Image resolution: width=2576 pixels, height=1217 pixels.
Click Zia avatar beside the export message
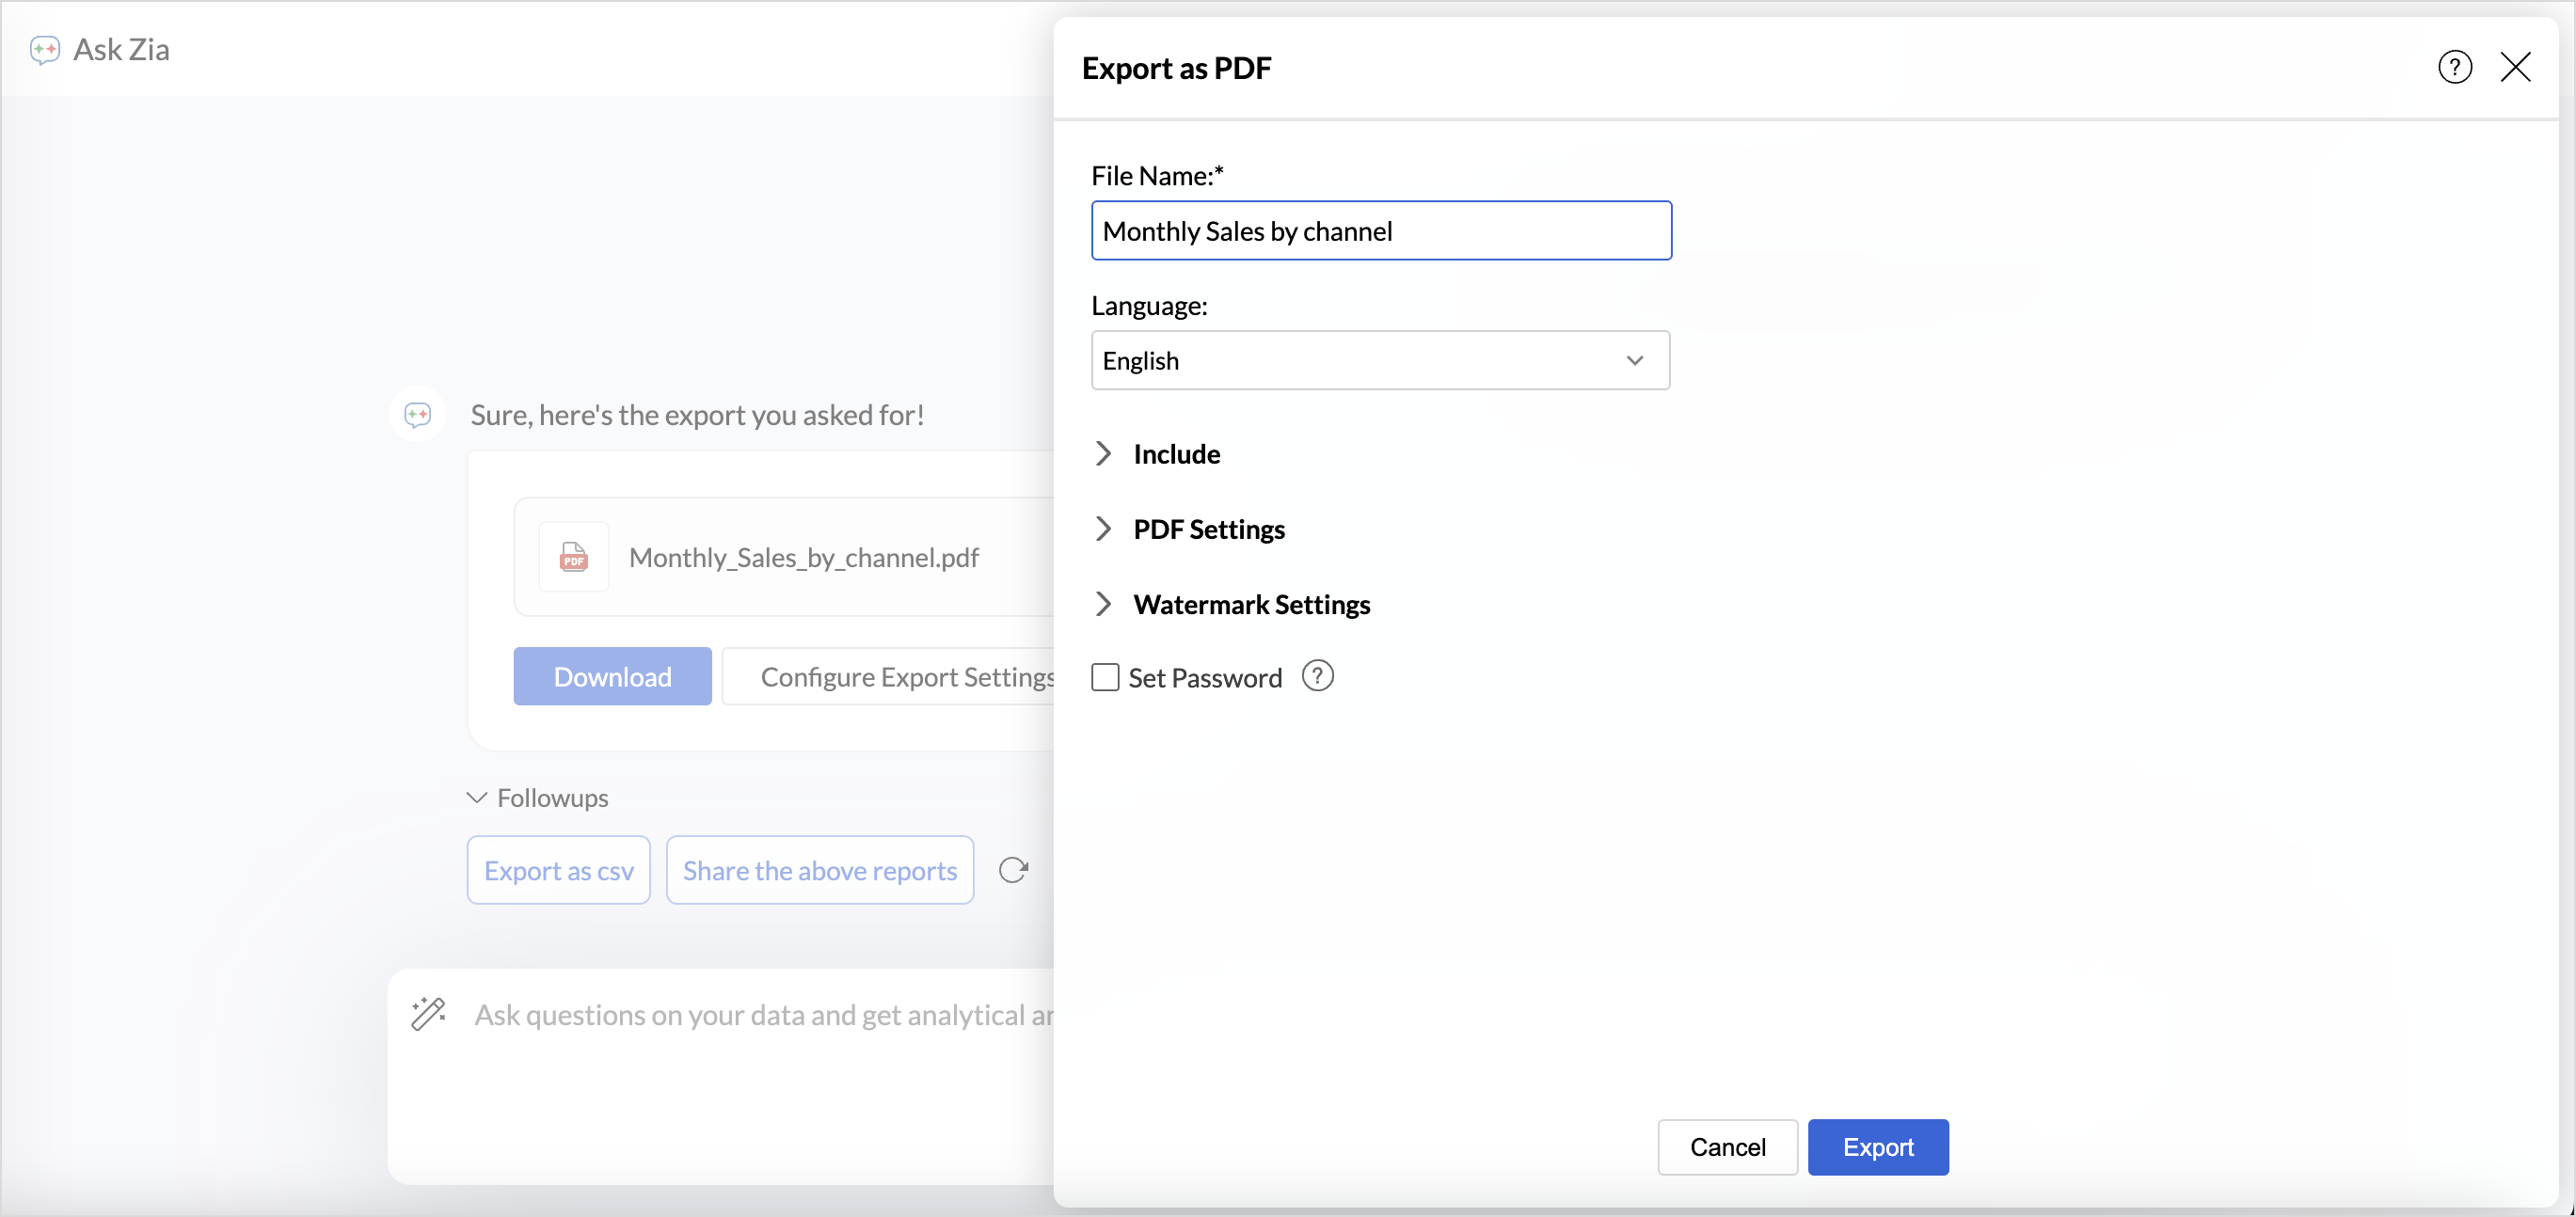(x=417, y=414)
